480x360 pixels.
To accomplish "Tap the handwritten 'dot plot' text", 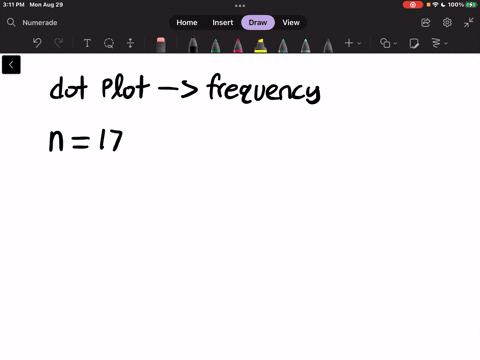I will tap(99, 87).
